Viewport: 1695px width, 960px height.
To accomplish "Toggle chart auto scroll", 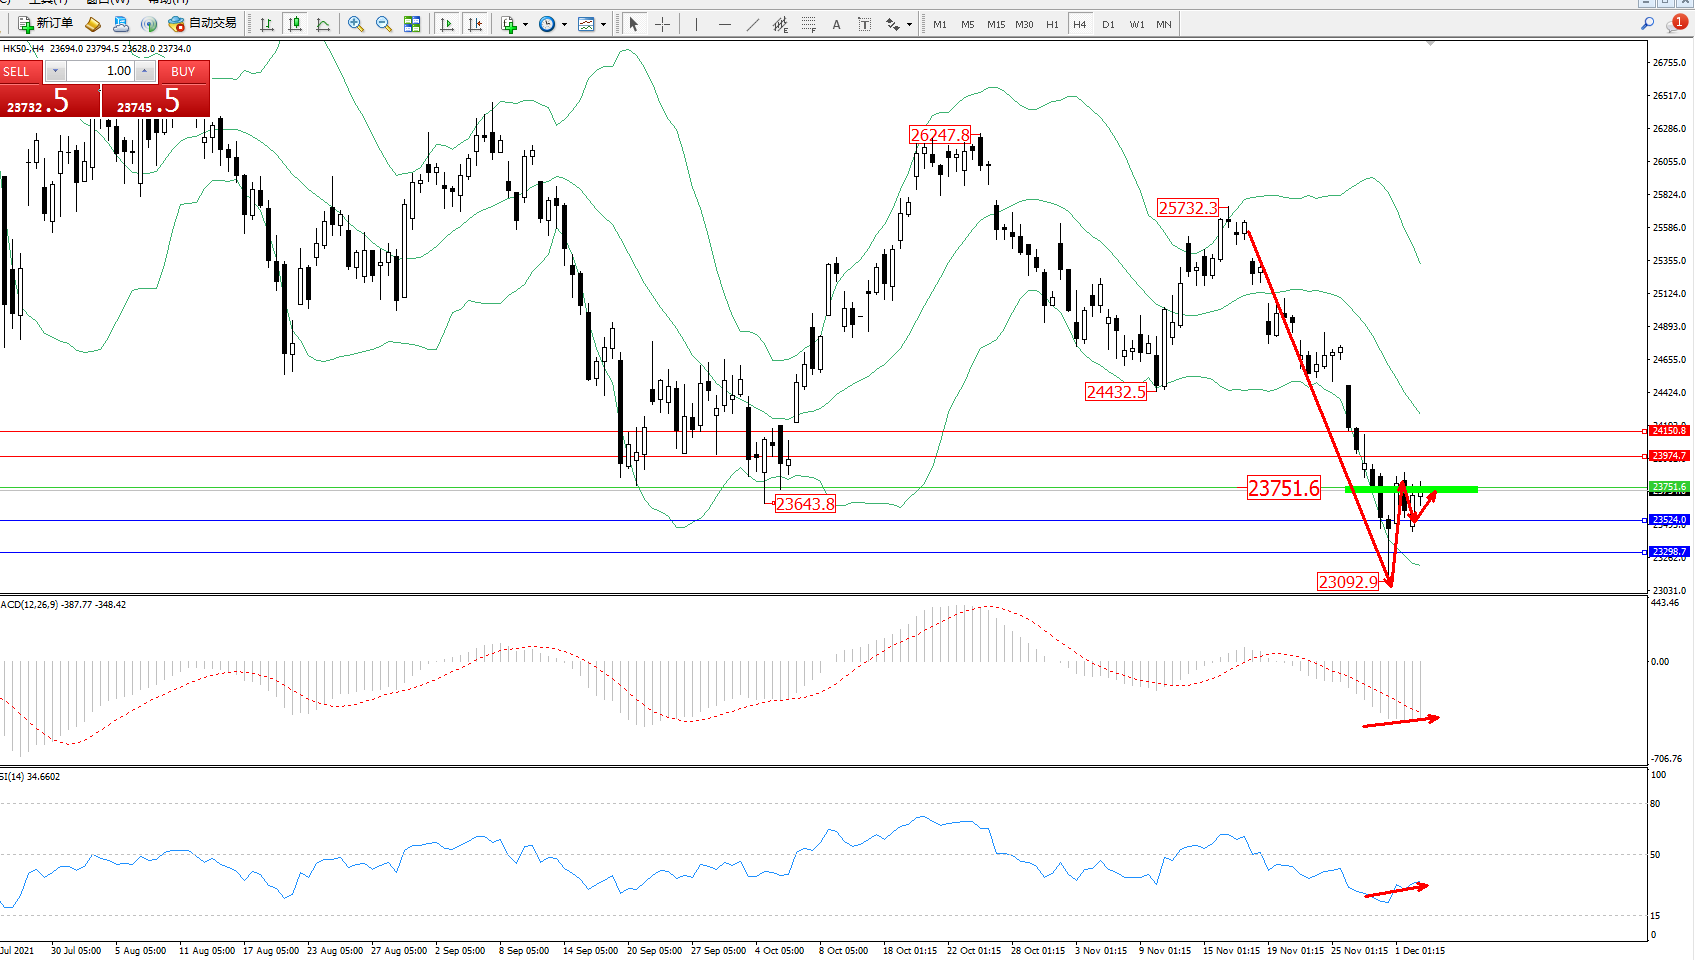I will pyautogui.click(x=447, y=24).
